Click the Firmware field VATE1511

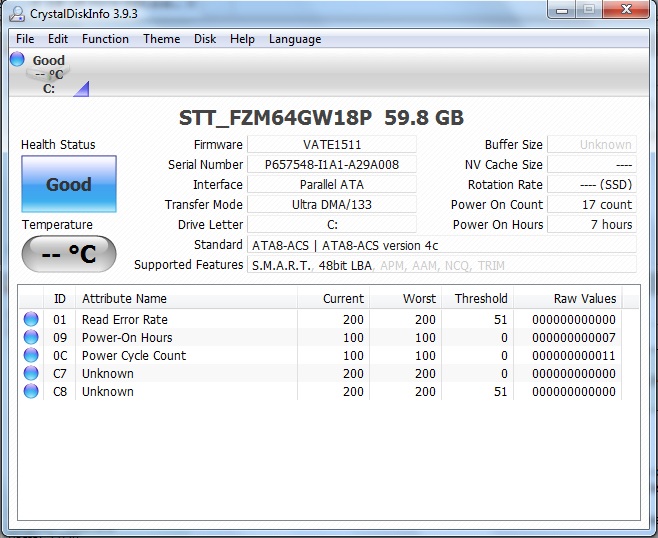(x=332, y=144)
